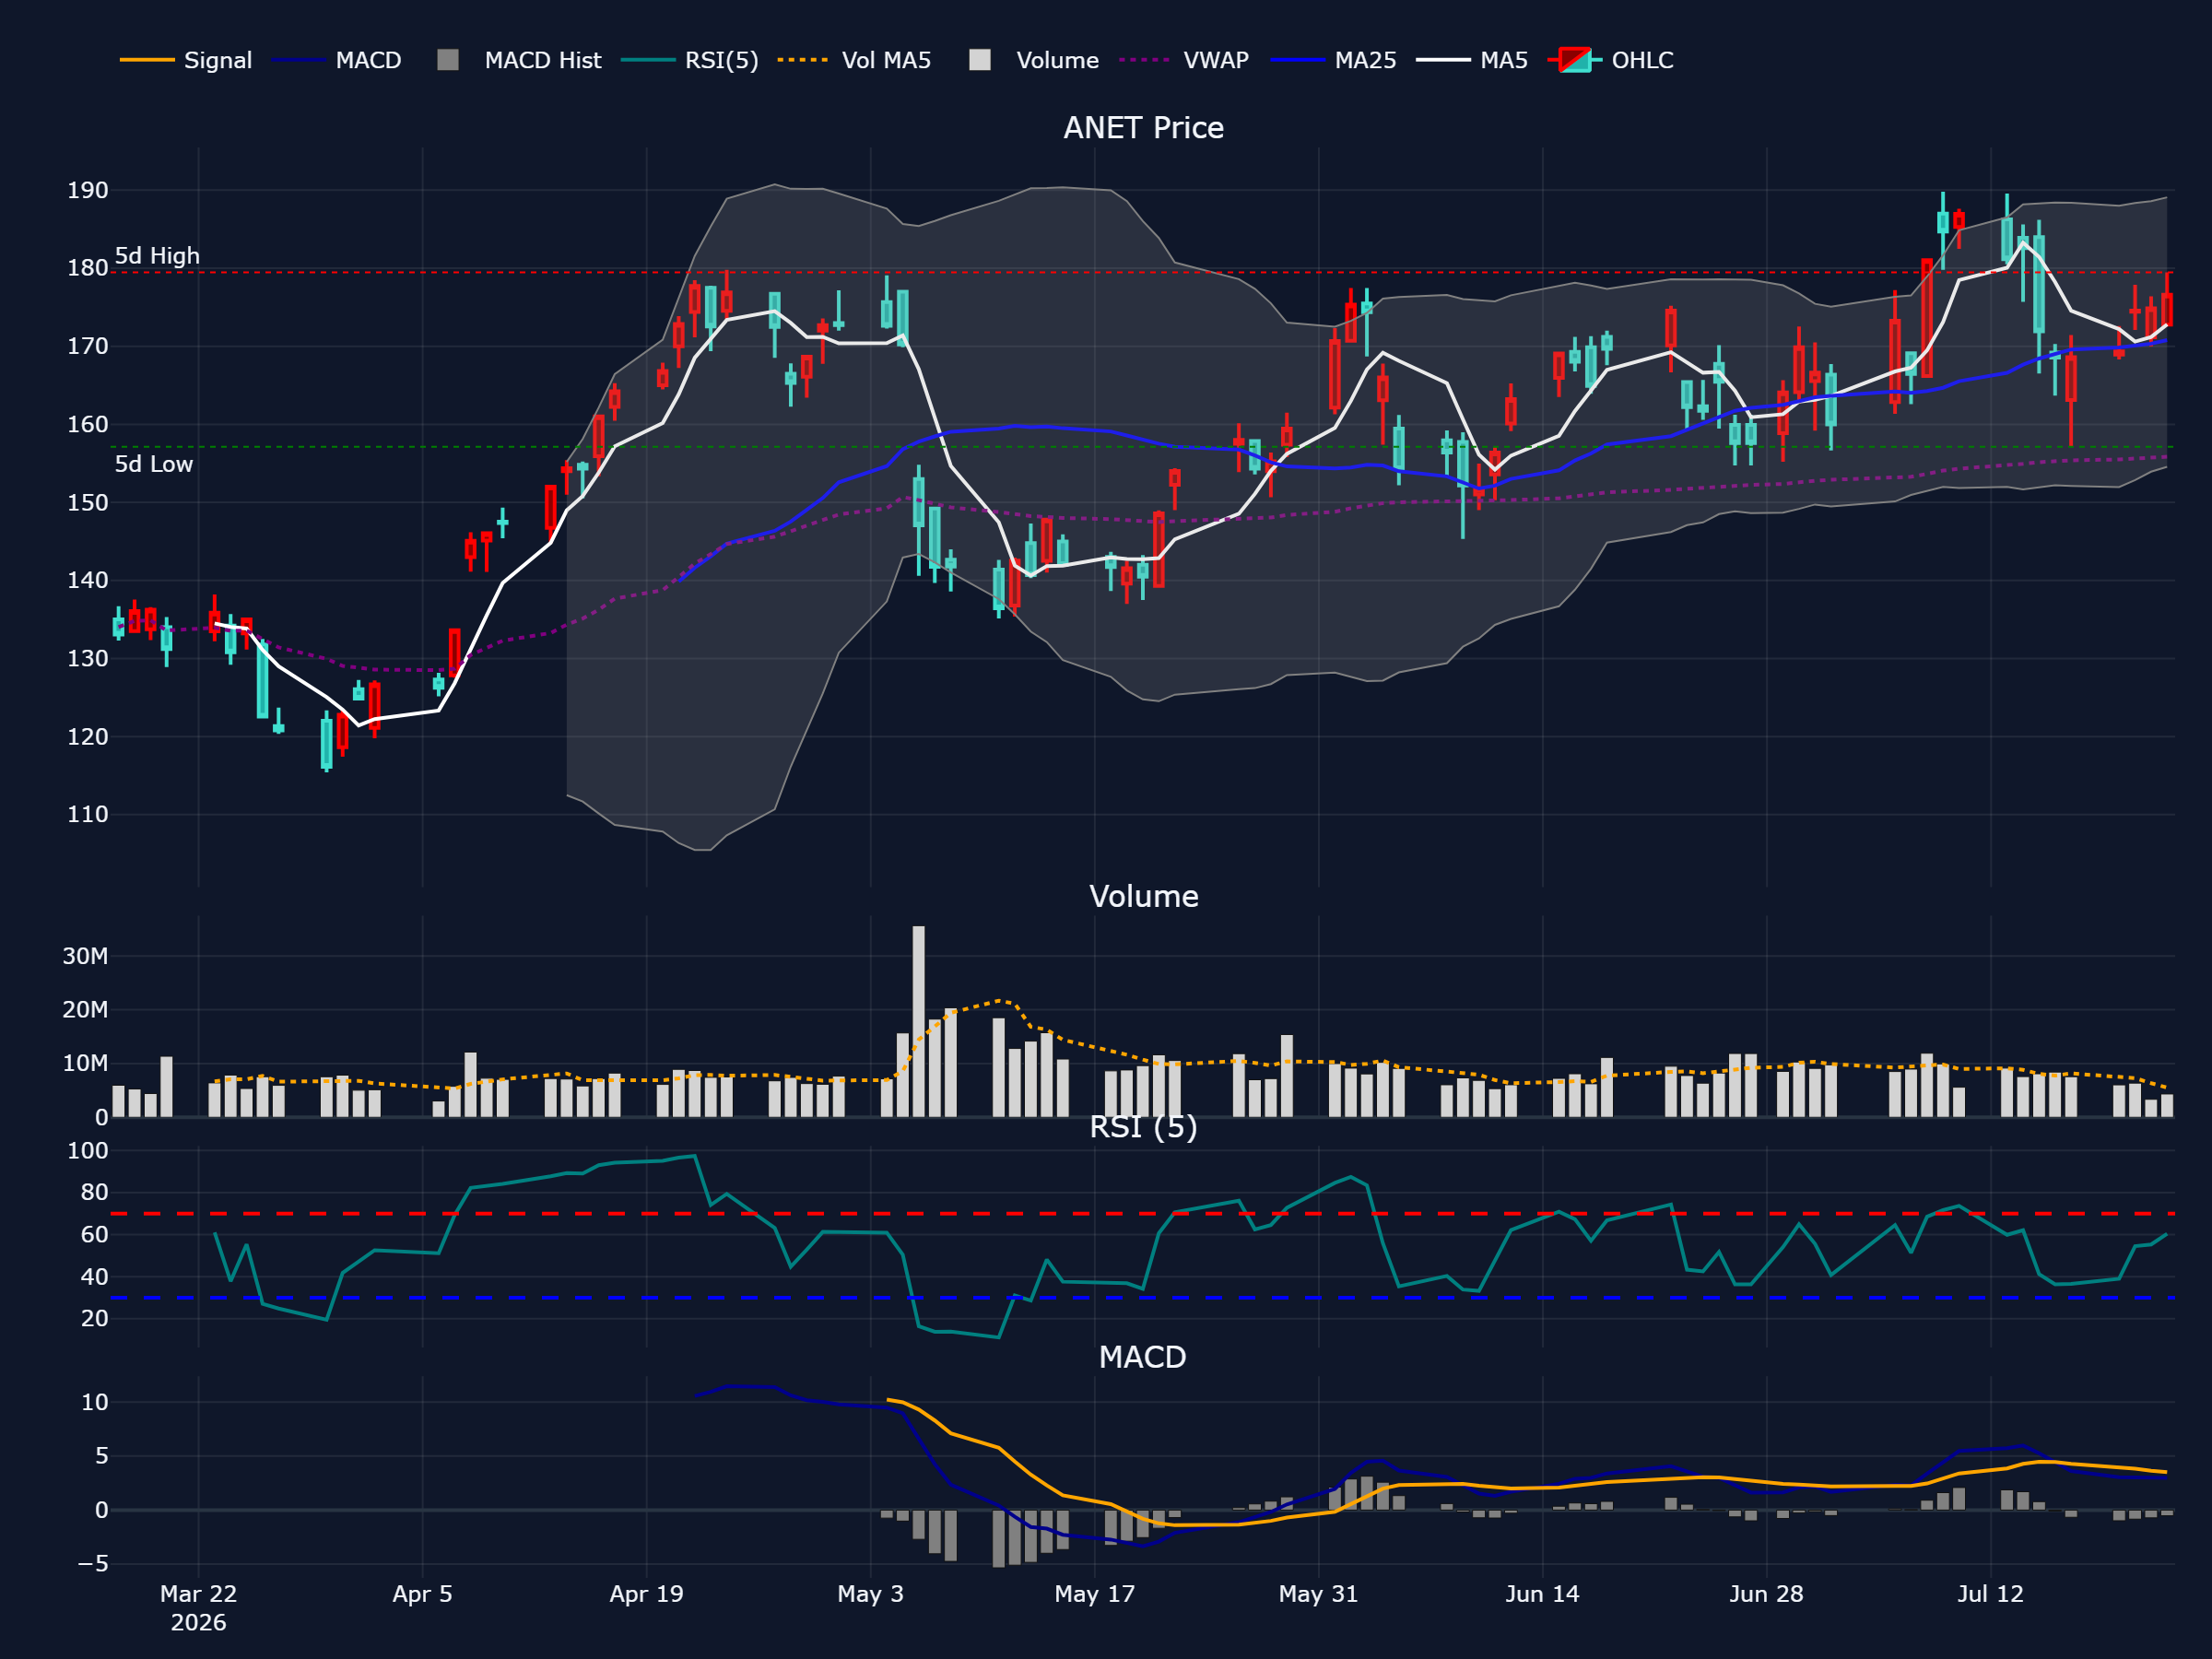Hide the MA25 moving average via legend
Image resolution: width=2212 pixels, height=1659 pixels.
(1333, 60)
